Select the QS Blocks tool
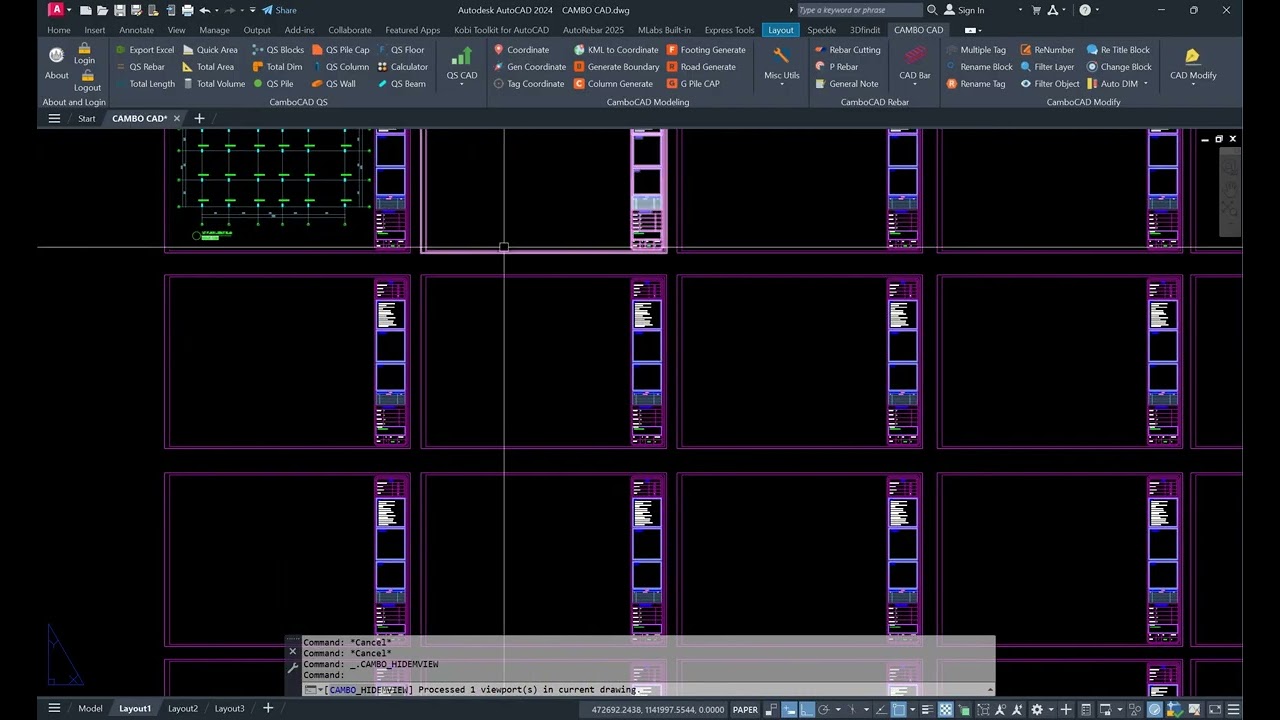 tap(278, 50)
